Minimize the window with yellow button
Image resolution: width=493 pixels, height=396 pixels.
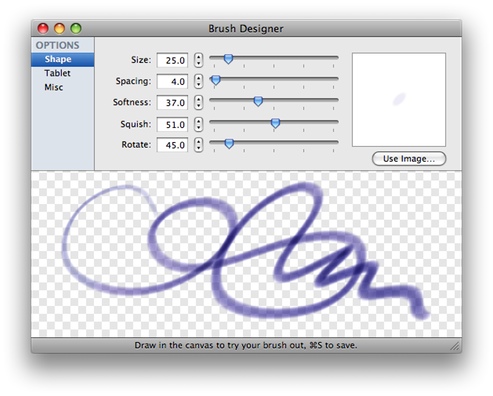(59, 29)
